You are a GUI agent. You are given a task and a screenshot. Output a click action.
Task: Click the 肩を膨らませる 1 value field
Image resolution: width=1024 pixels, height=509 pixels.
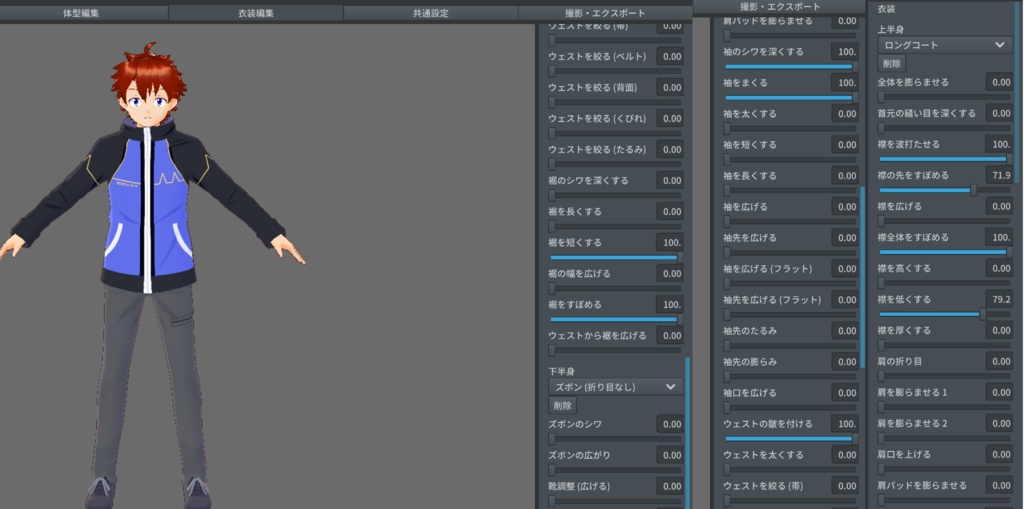pyautogui.click(x=999, y=392)
